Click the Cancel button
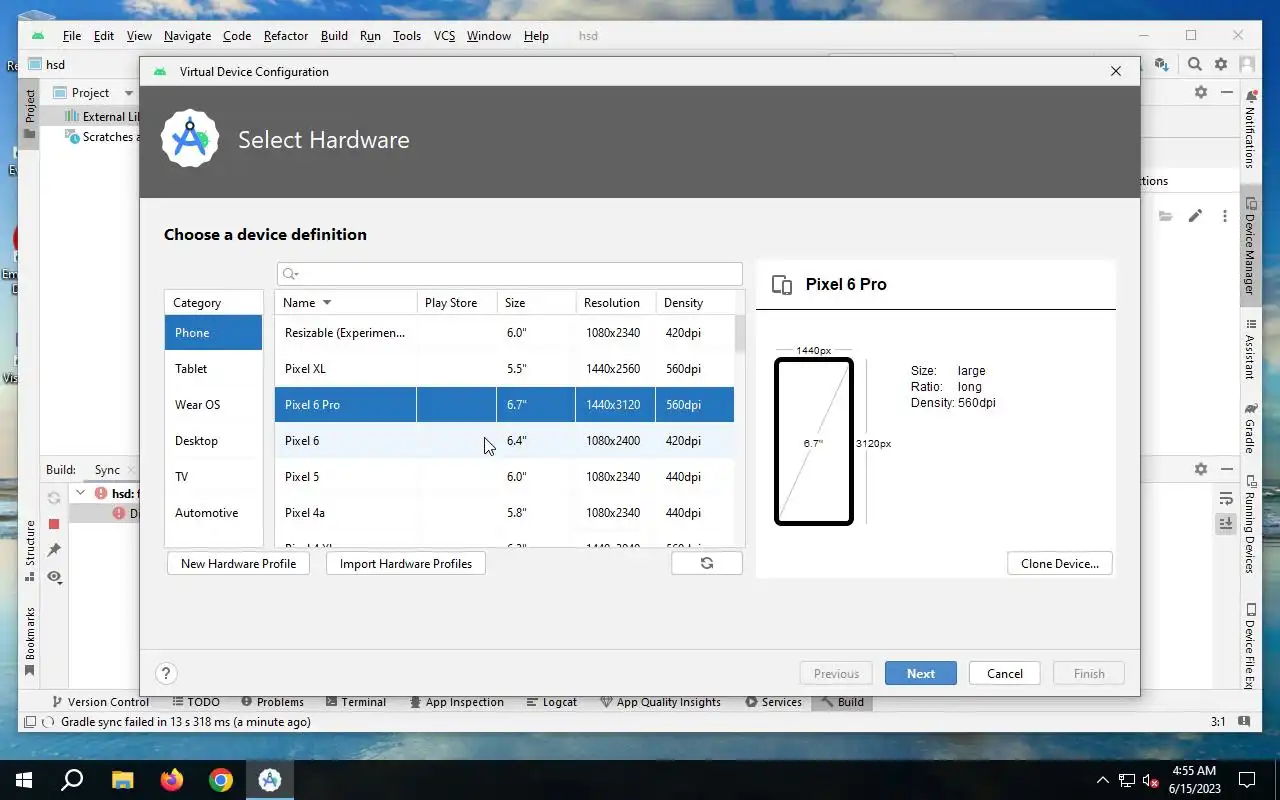The width and height of the screenshot is (1280, 800). point(1005,674)
